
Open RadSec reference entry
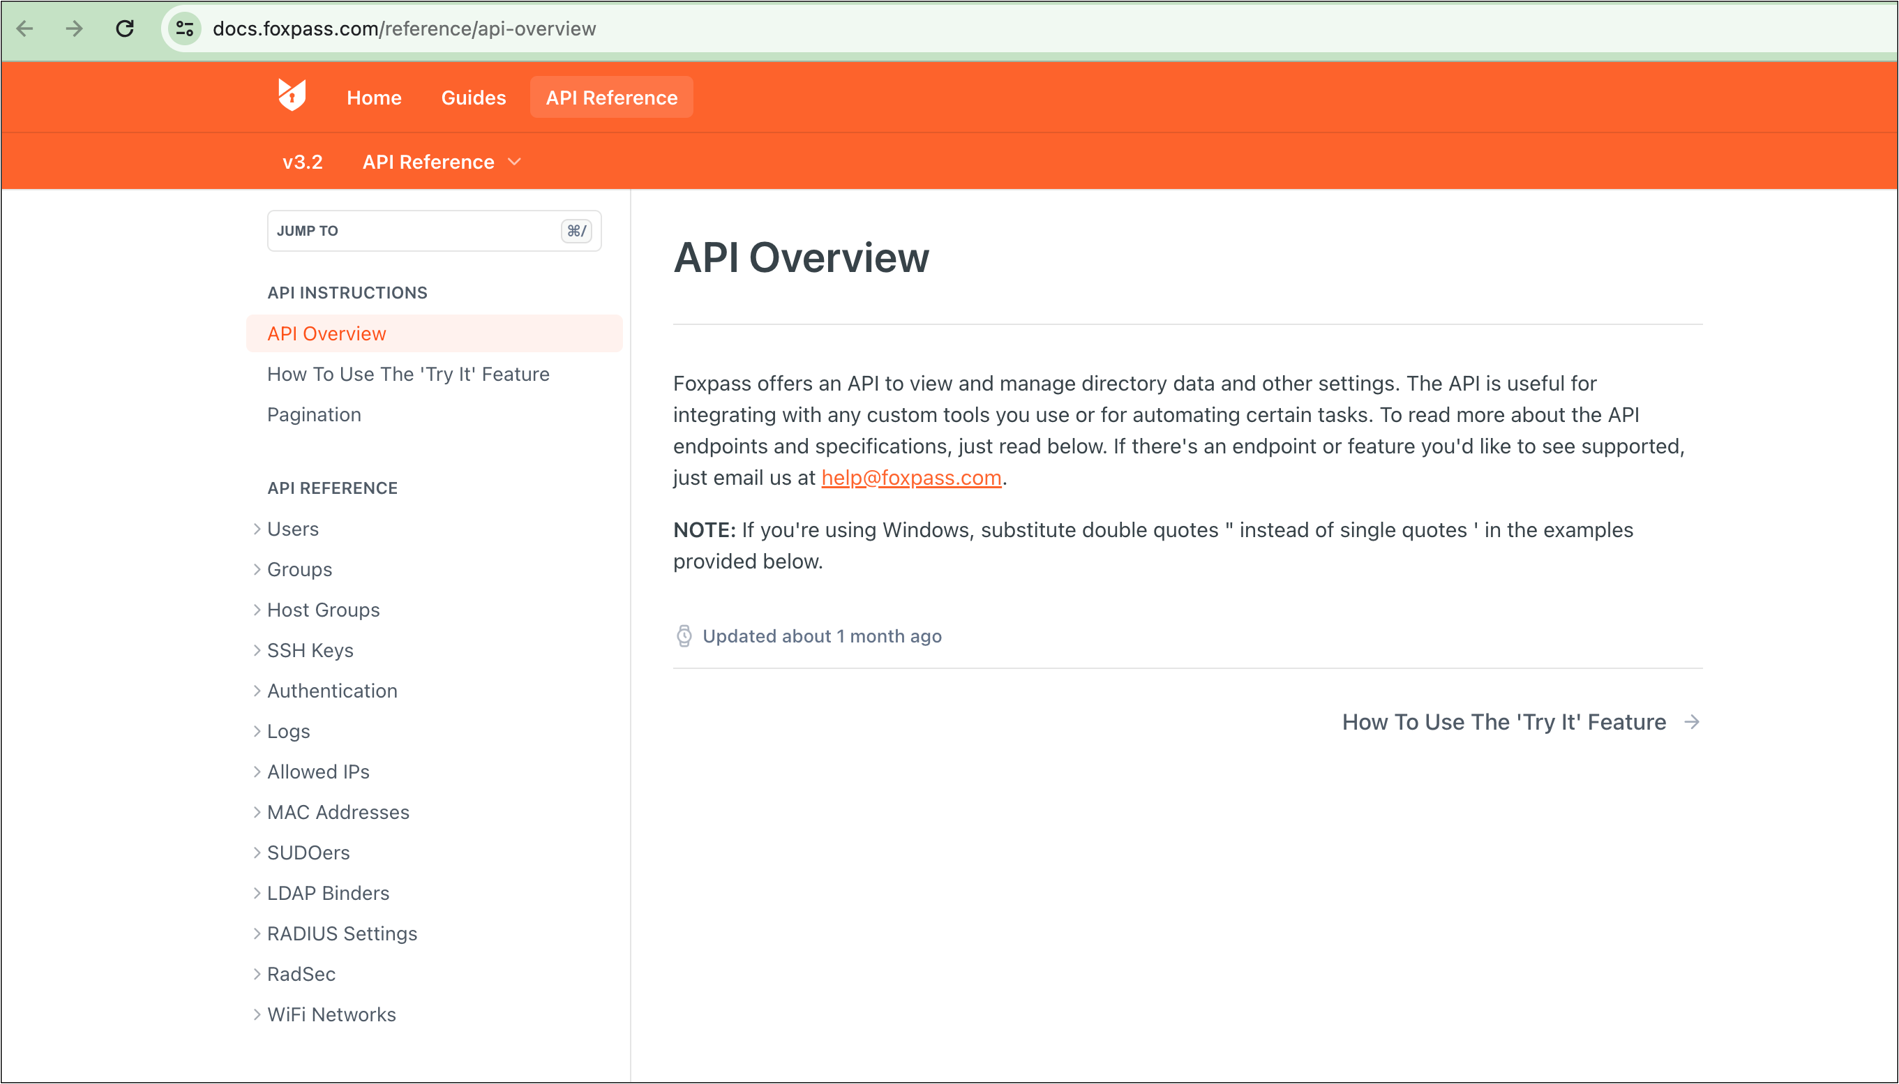coord(301,974)
